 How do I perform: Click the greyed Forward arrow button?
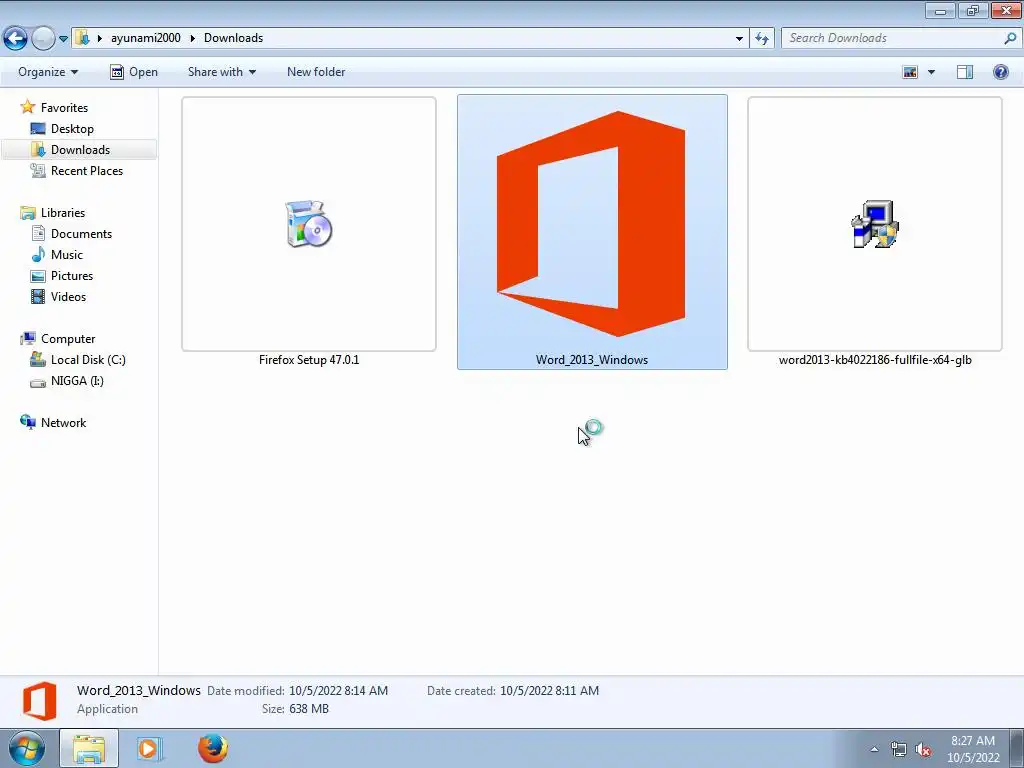tap(43, 39)
